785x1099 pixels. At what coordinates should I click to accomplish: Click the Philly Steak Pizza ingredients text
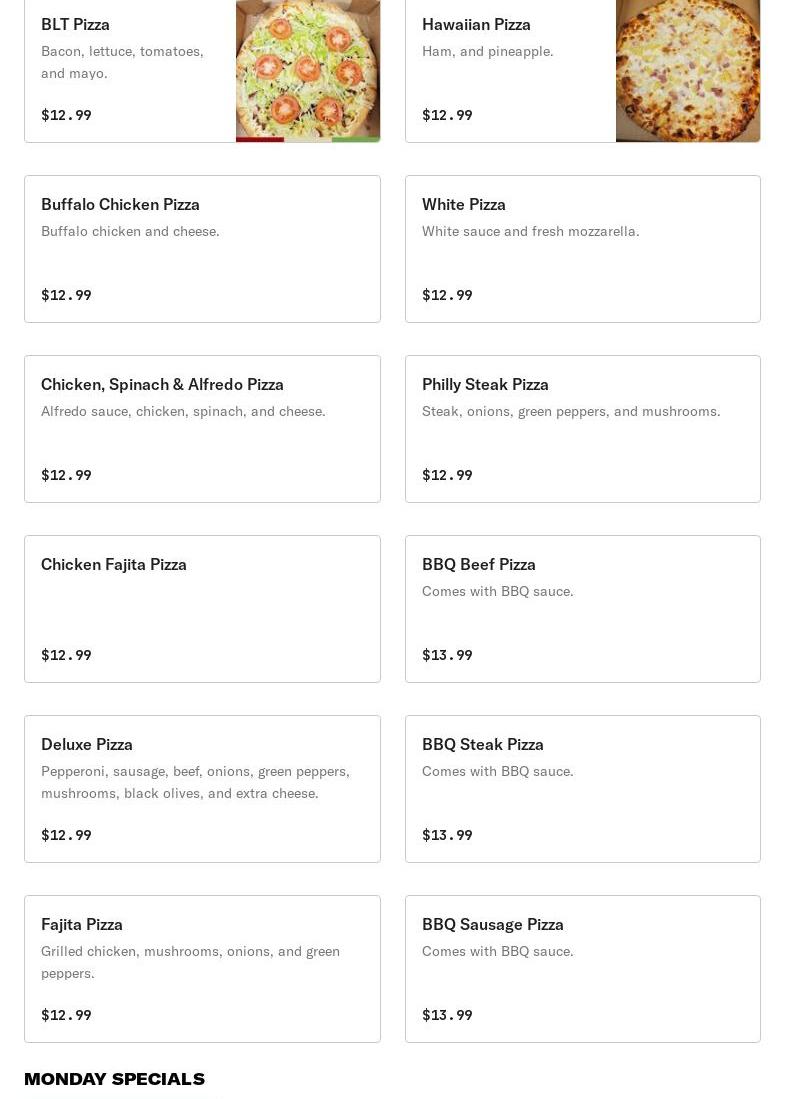(570, 411)
